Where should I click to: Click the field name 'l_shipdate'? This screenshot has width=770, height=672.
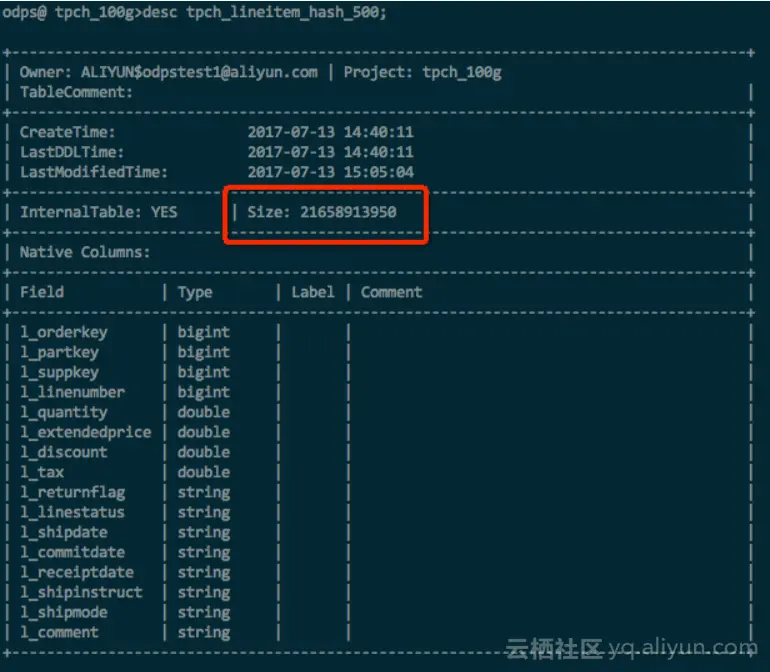pyautogui.click(x=63, y=532)
